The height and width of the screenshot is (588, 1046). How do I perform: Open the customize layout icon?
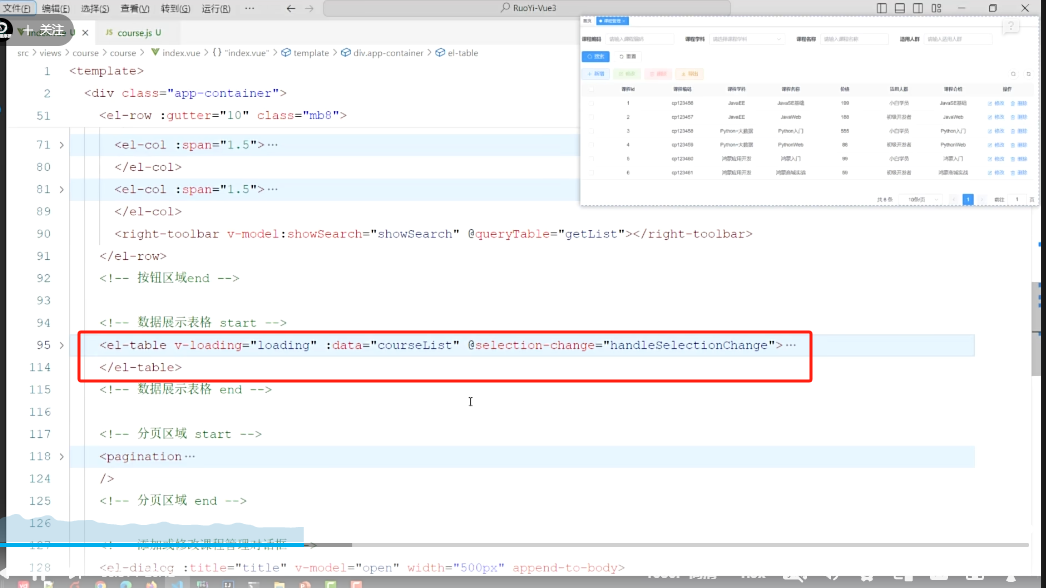[937, 8]
